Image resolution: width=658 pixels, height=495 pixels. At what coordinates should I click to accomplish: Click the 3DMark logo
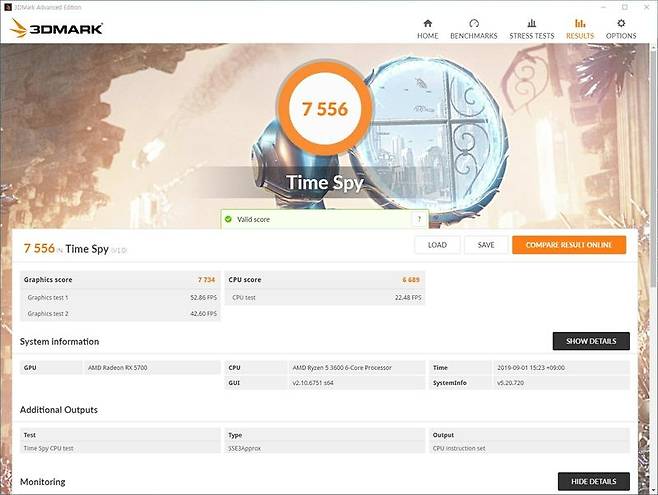(56, 28)
